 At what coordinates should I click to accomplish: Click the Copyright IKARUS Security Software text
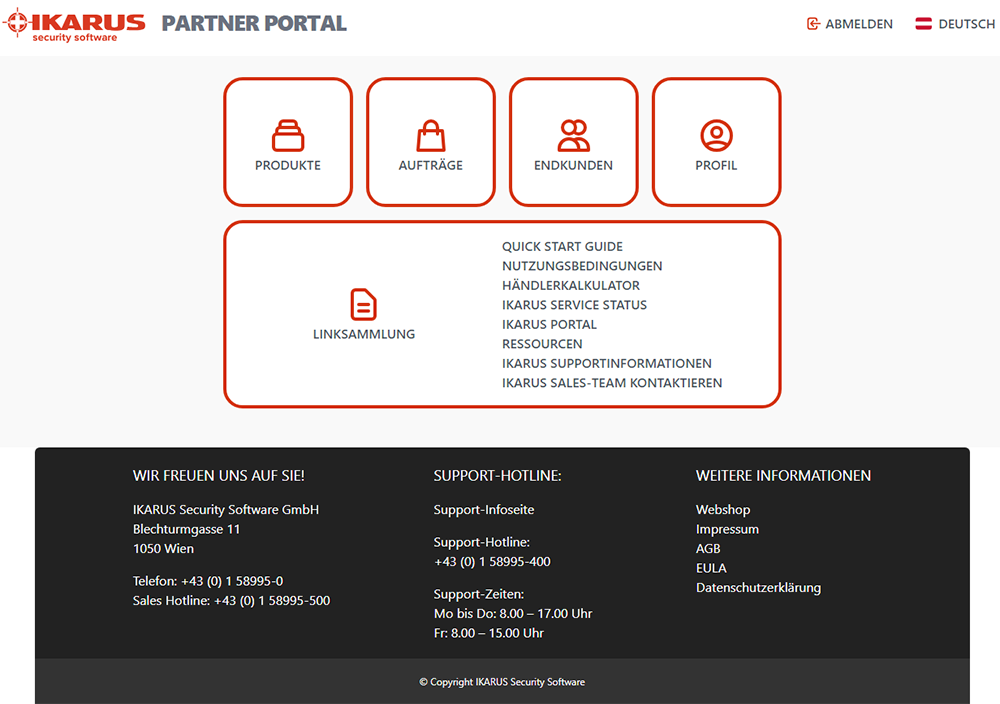502,682
